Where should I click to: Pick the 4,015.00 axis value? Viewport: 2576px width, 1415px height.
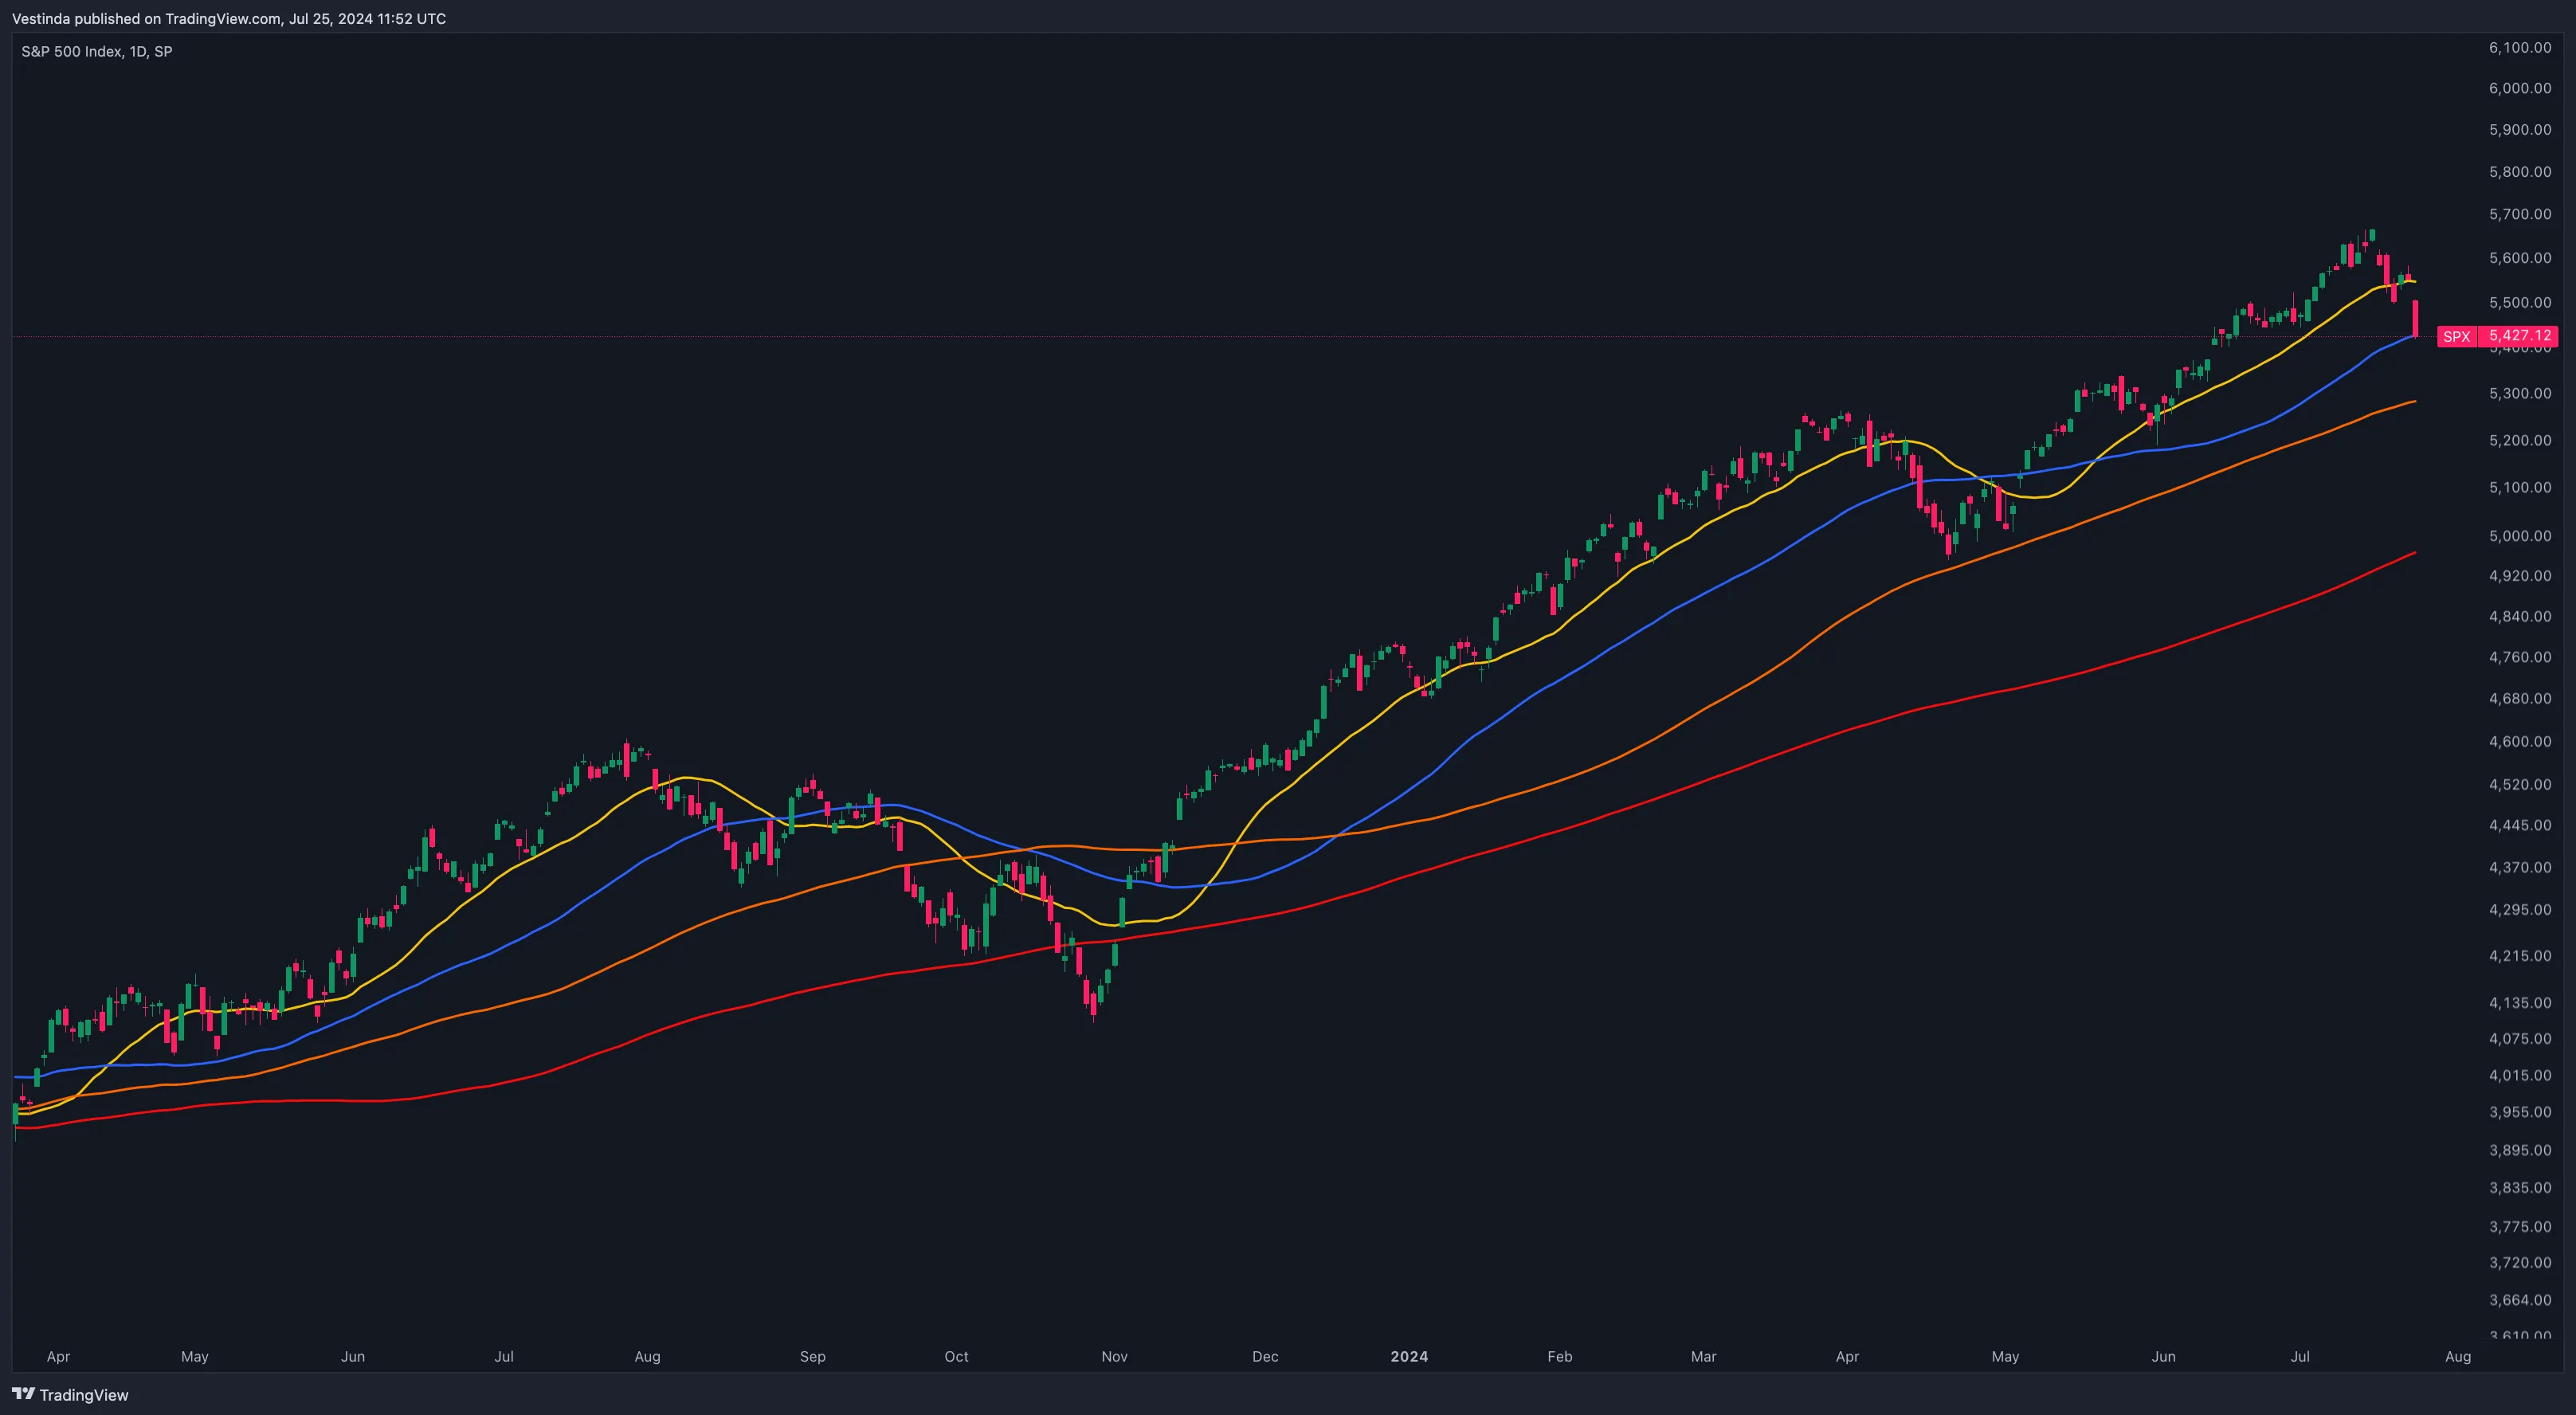click(x=2520, y=1075)
